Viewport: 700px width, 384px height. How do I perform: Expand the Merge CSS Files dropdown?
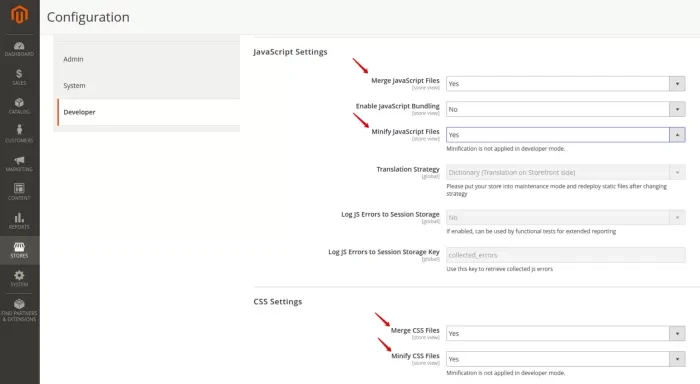pyautogui.click(x=566, y=334)
